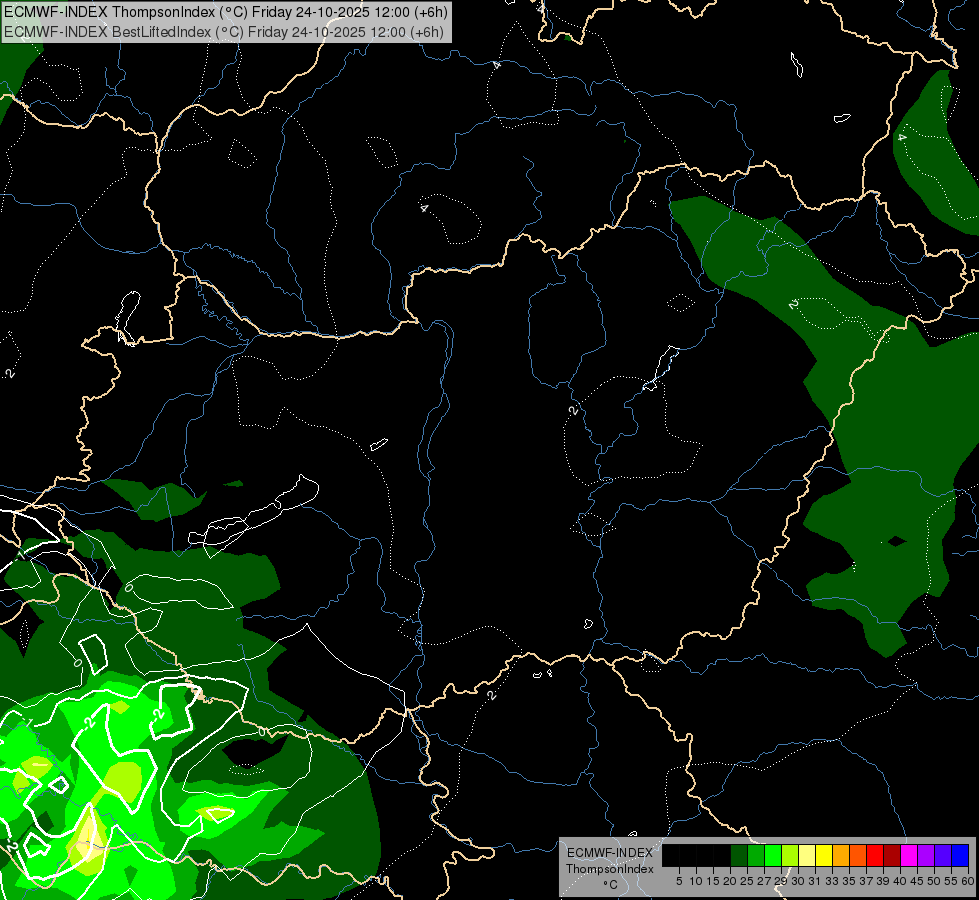979x900 pixels.
Task: Click the bright green 27–29 legend swatch
Action: coord(773,855)
